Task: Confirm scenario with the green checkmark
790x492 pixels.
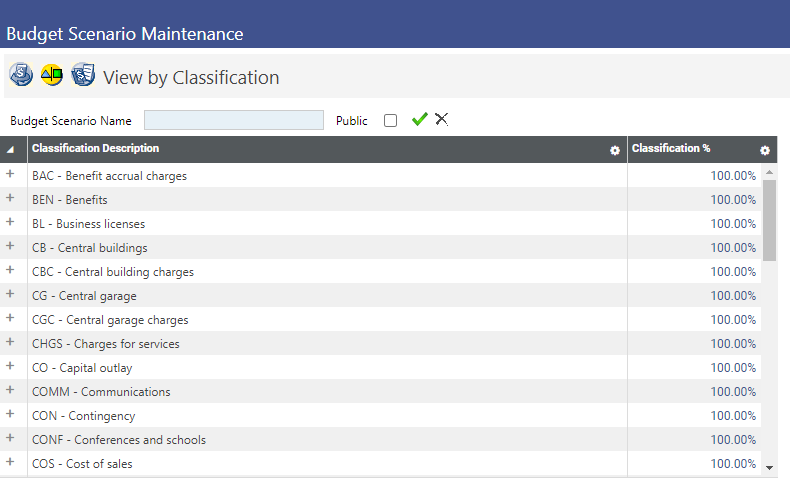Action: (419, 120)
